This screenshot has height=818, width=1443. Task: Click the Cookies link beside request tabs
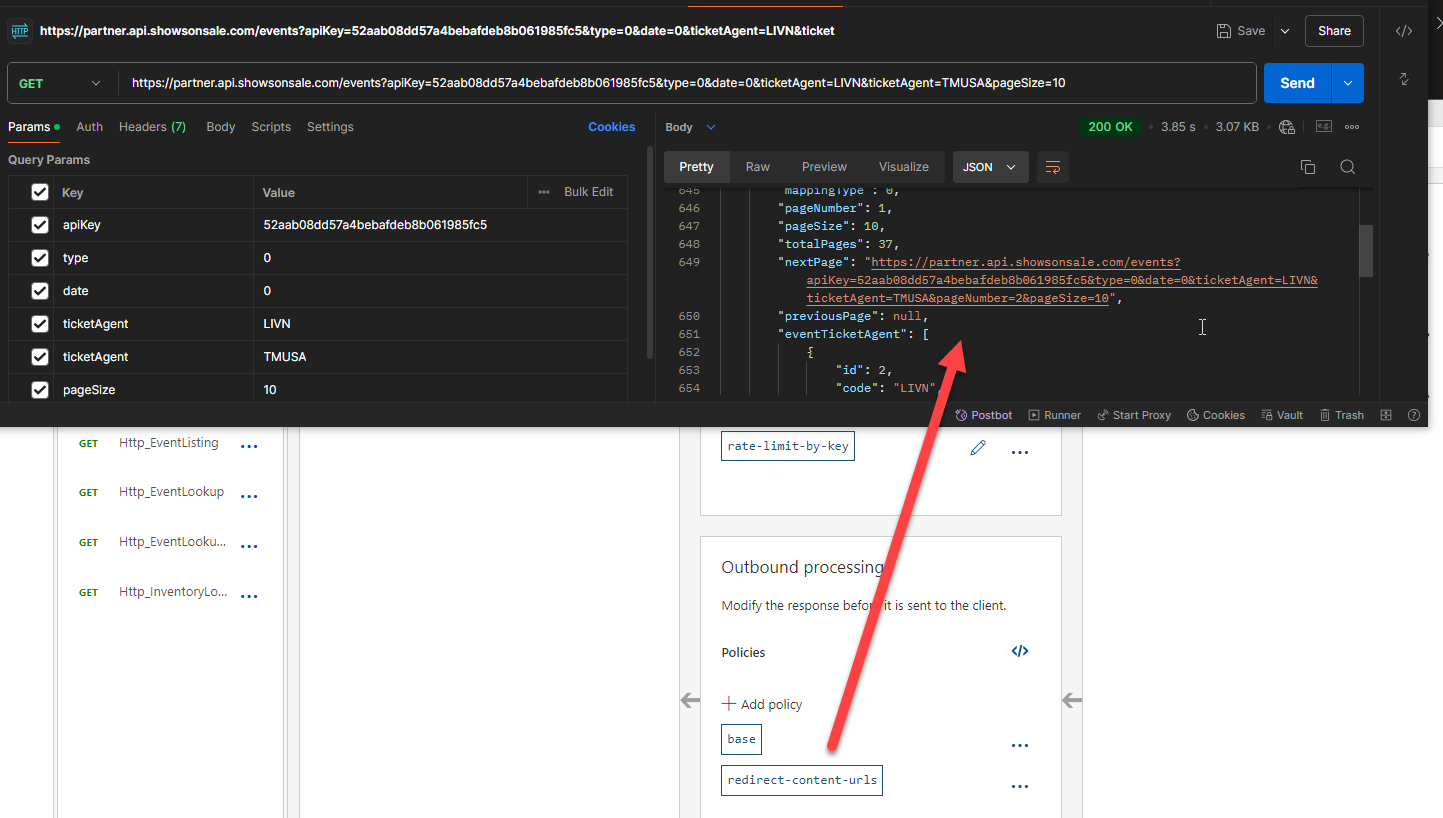point(612,127)
